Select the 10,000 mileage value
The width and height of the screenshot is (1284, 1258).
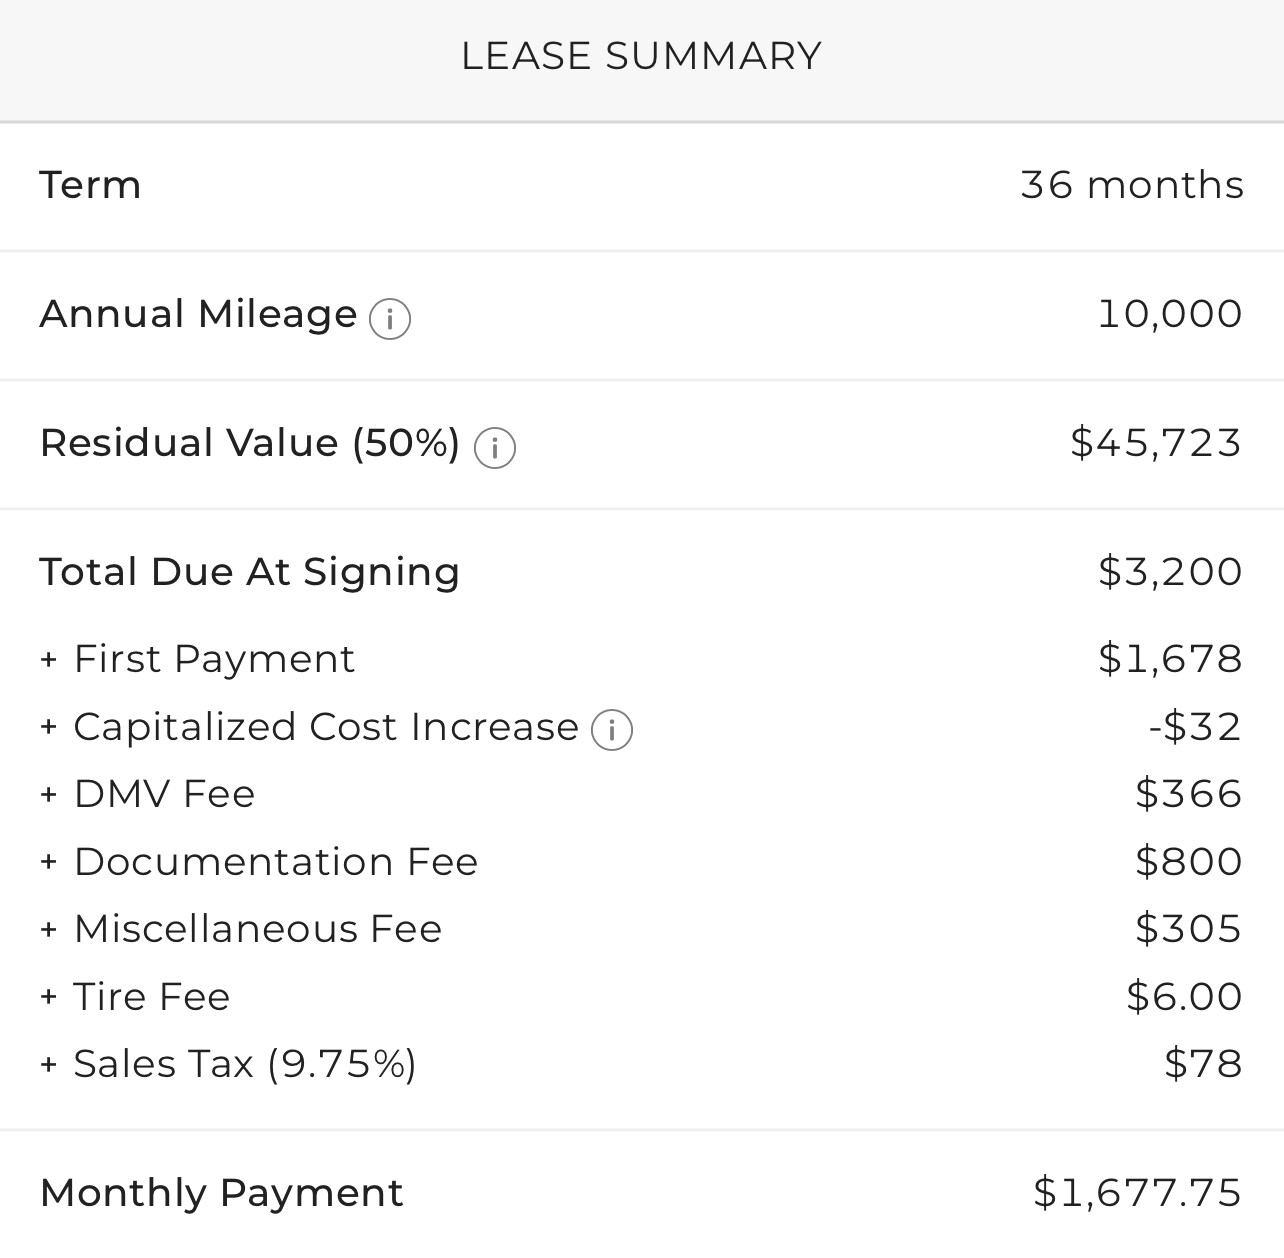tap(1170, 314)
